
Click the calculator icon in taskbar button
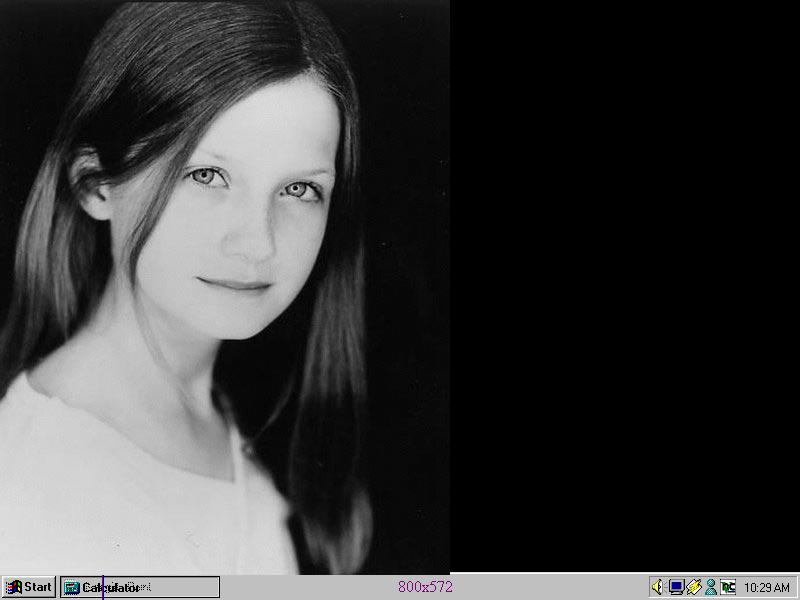click(x=72, y=588)
